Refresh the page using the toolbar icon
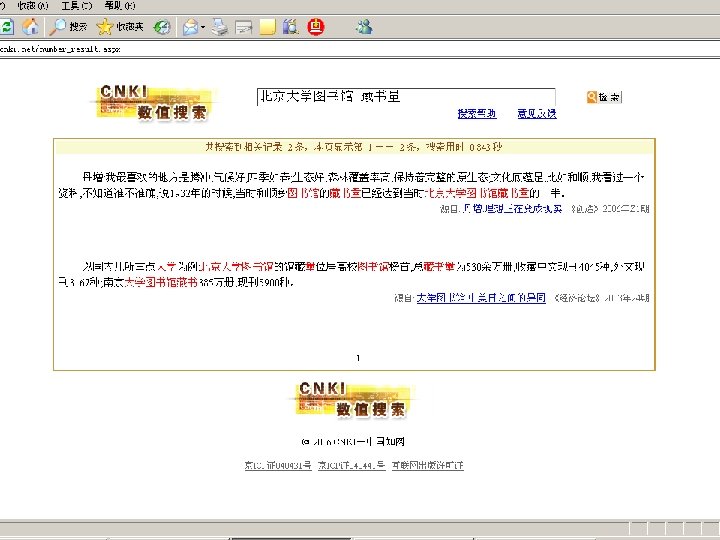 point(6,27)
